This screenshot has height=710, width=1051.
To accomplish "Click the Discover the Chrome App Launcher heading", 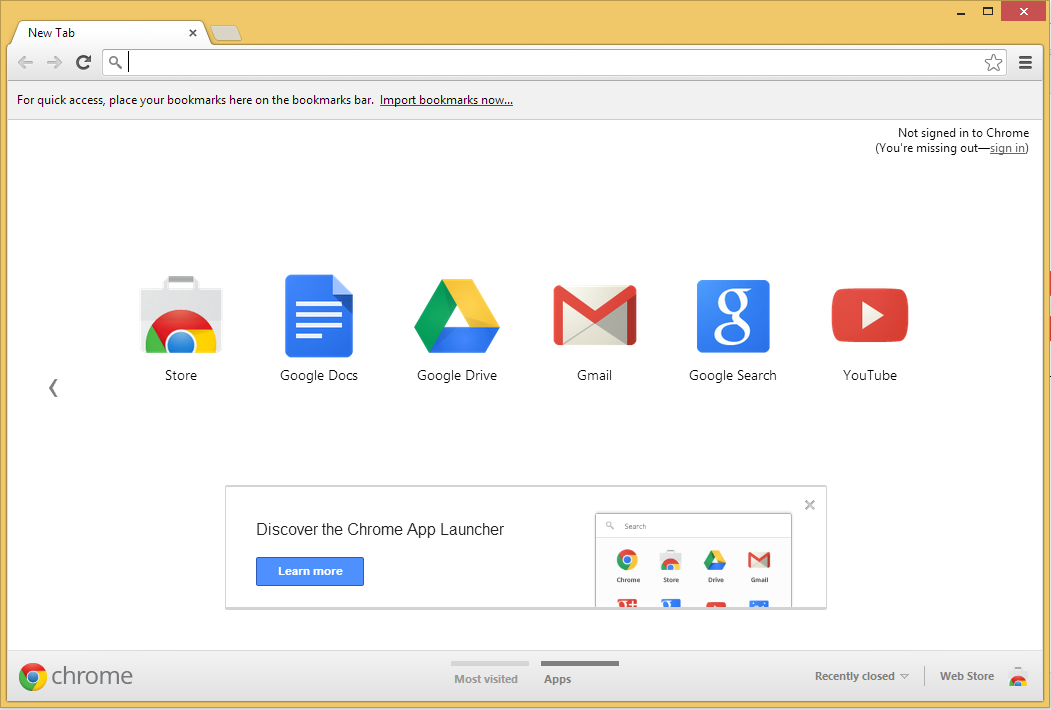I will (x=380, y=530).
